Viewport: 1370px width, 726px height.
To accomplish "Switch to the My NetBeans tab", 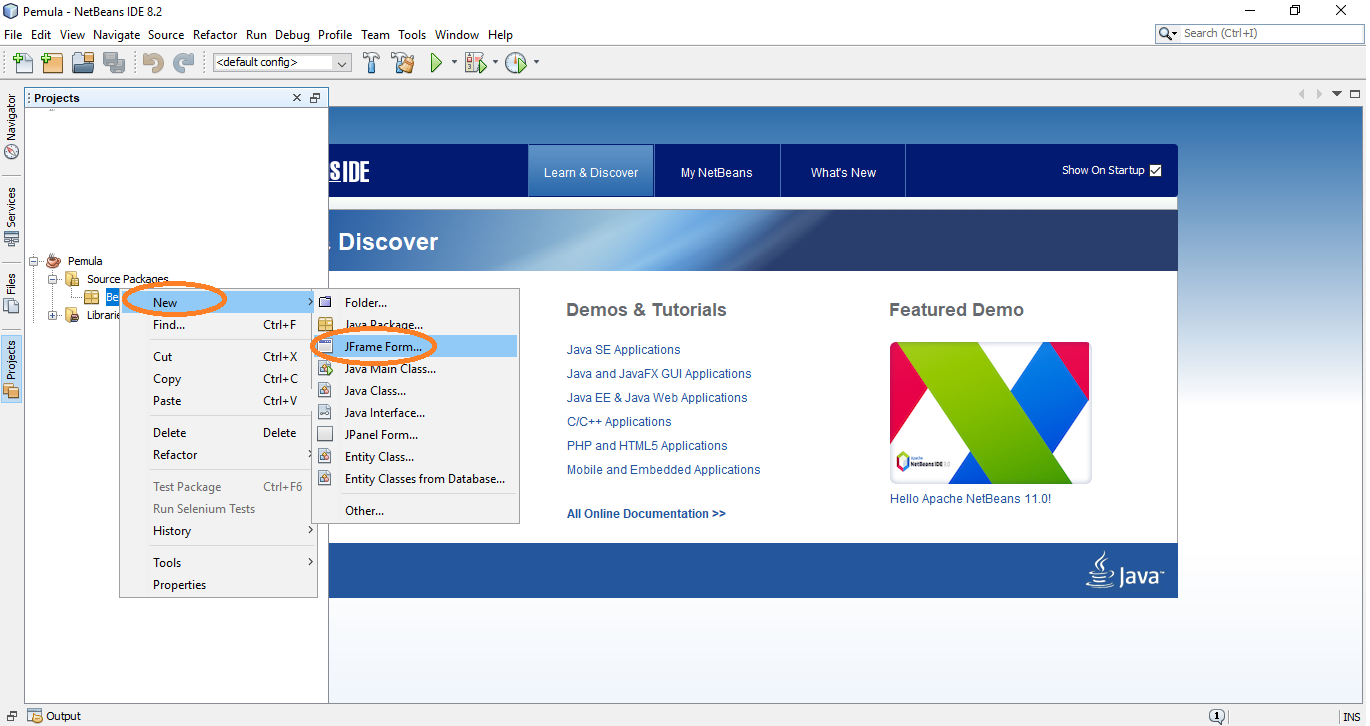I will (717, 171).
